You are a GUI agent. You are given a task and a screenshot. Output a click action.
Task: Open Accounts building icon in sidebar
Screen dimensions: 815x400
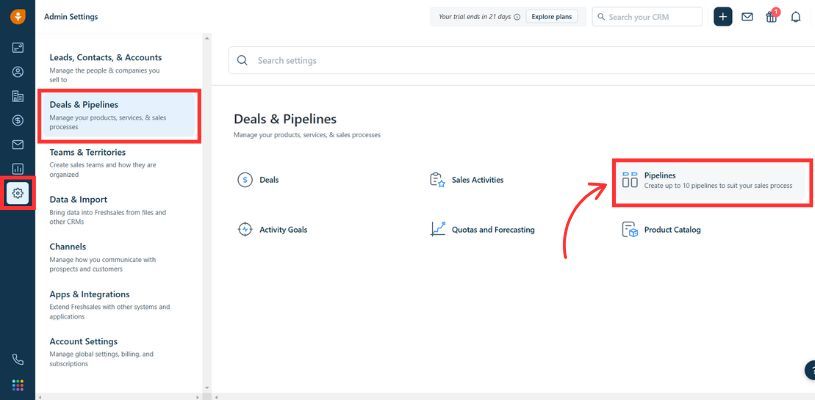(x=18, y=96)
